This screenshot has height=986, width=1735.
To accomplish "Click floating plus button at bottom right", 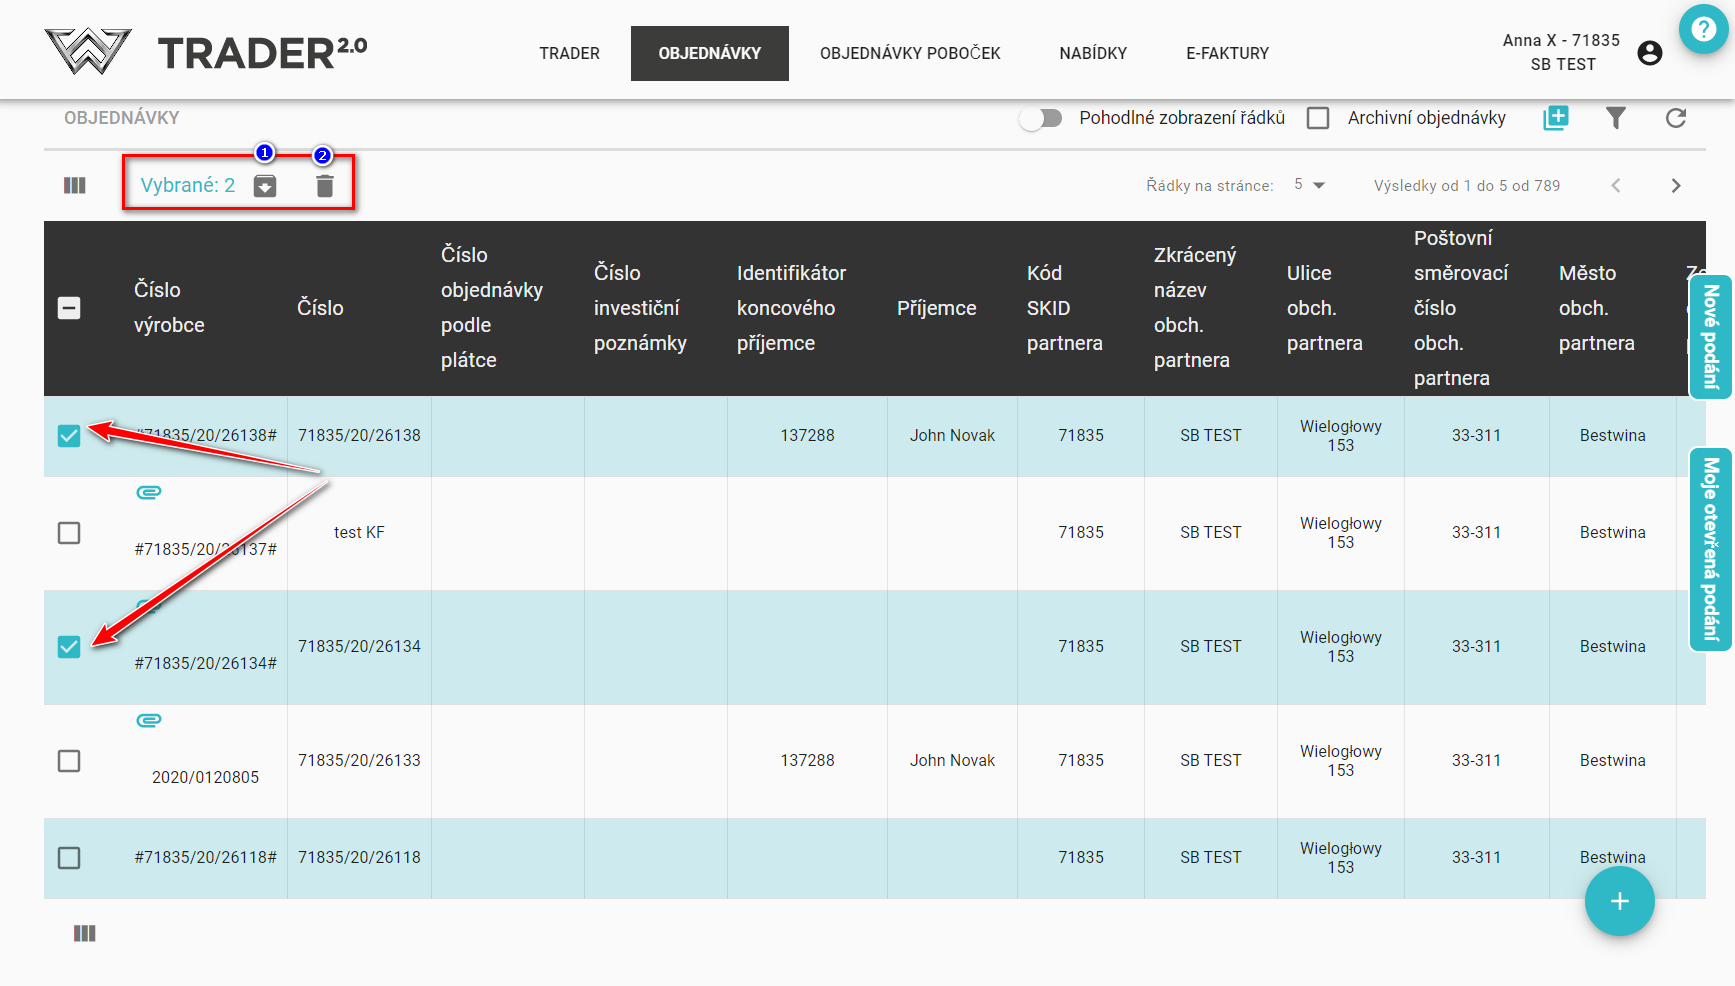I will [1619, 901].
